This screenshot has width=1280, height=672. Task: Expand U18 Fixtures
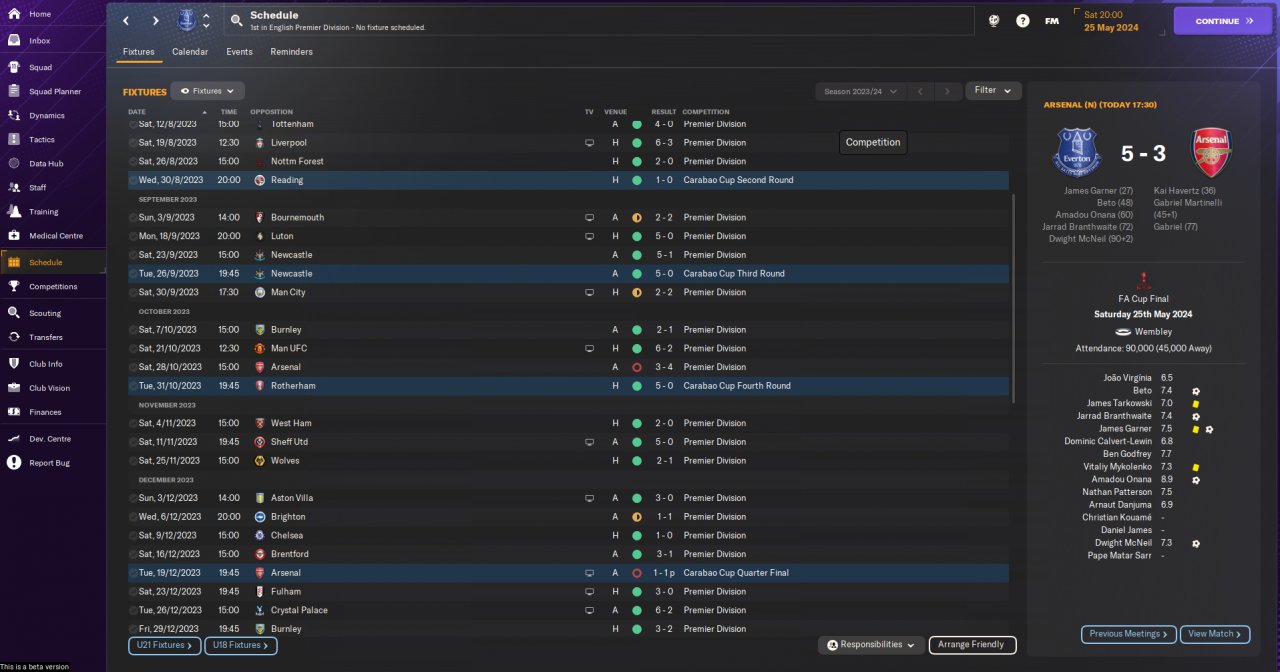tap(241, 646)
